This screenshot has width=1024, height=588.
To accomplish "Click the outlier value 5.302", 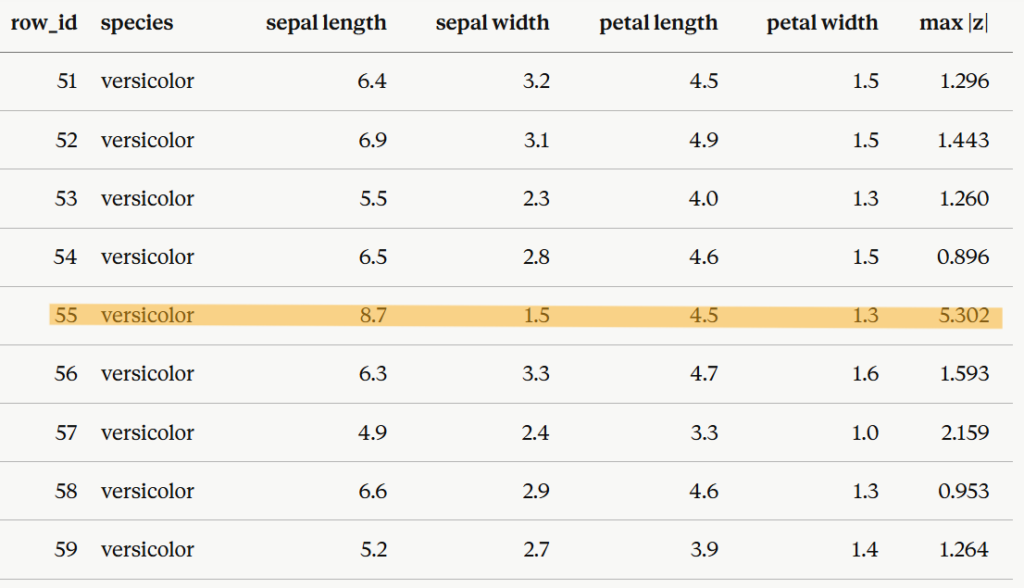I will coord(964,316).
